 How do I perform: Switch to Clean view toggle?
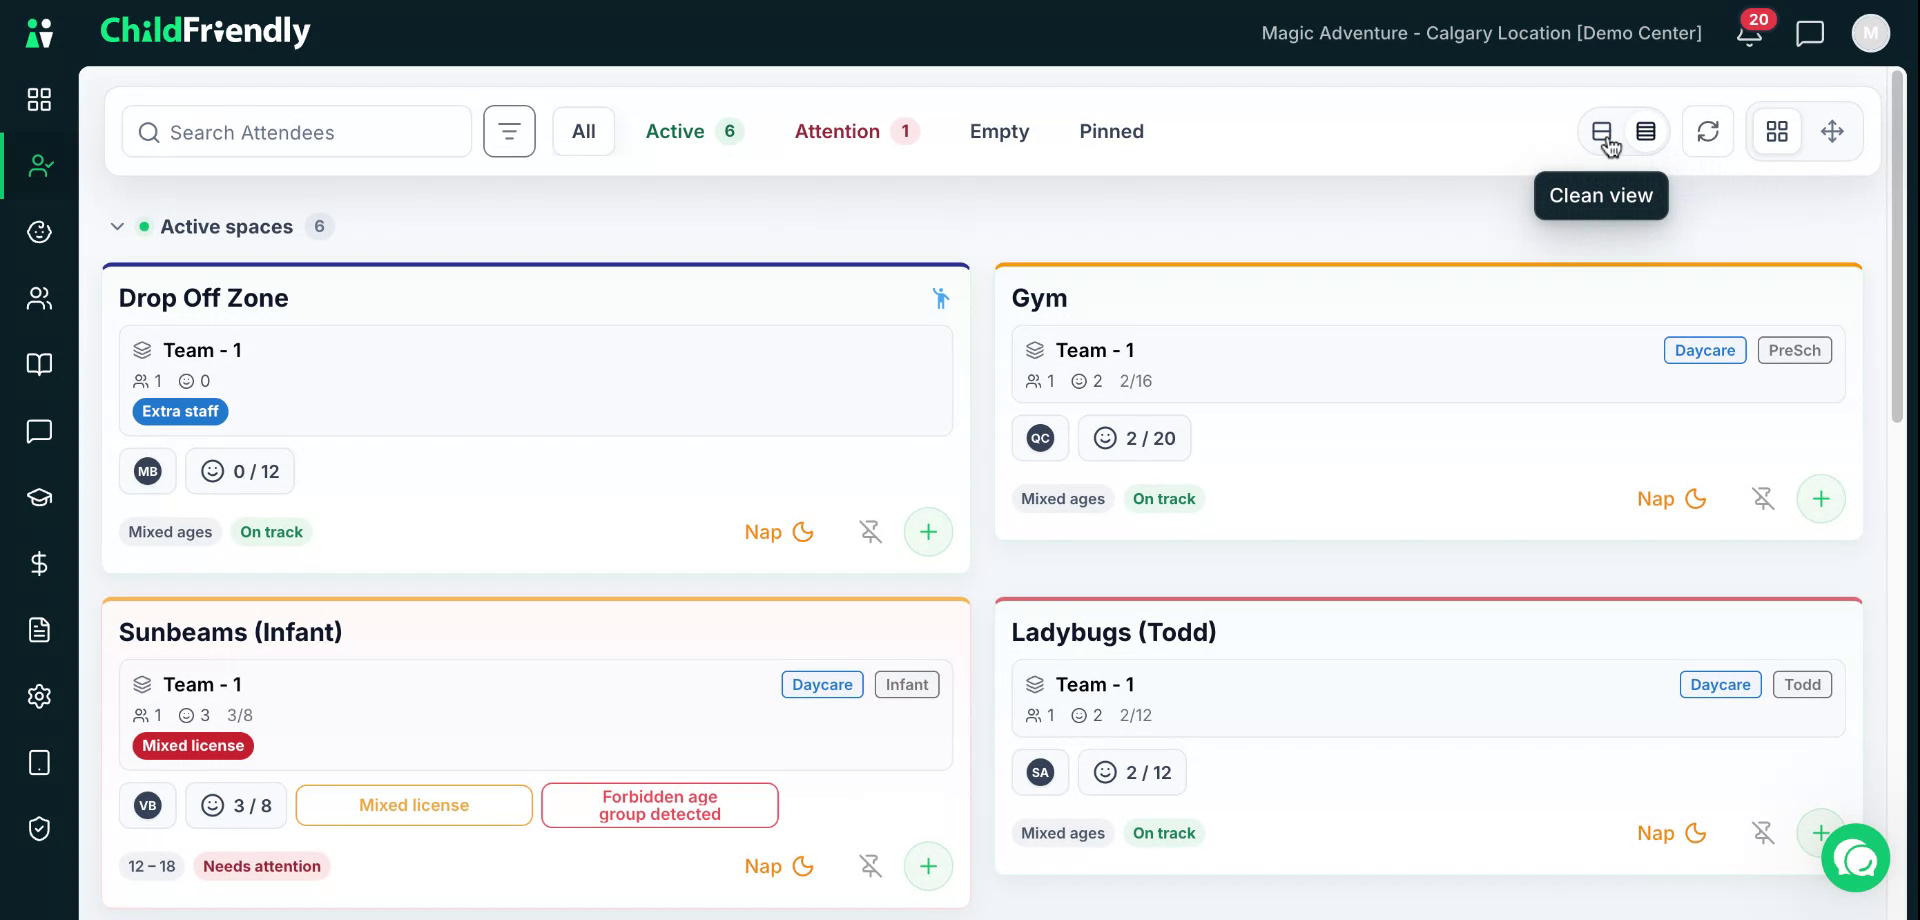[1602, 131]
